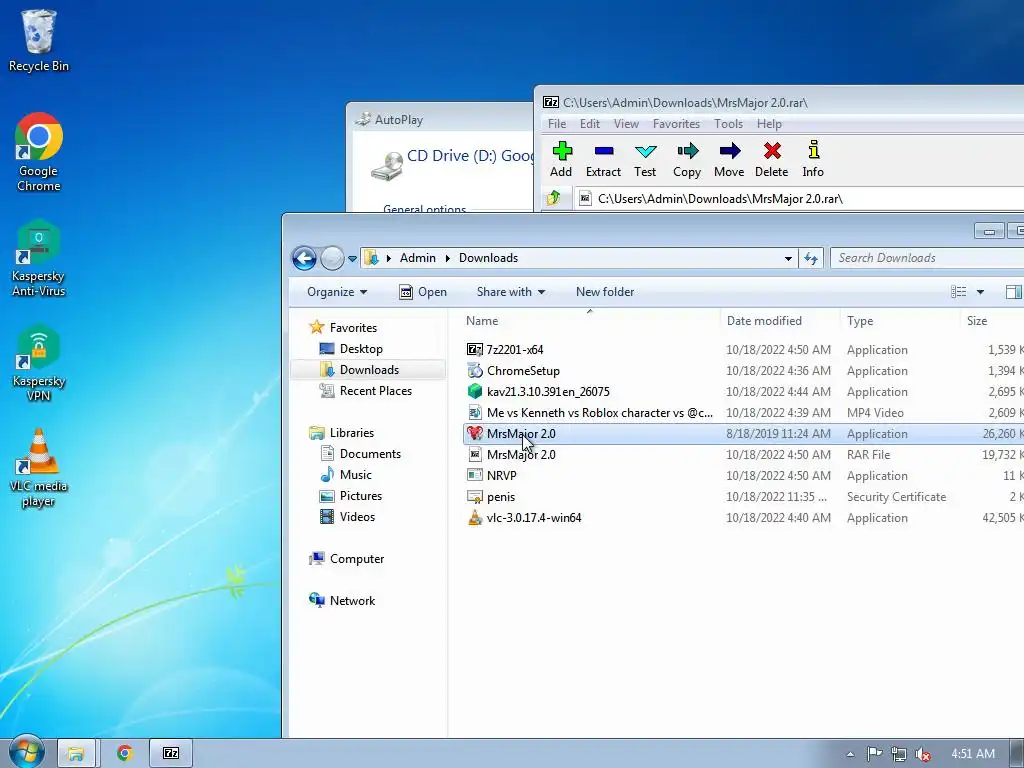Click the Admin breadcrumb in address bar
1024x768 pixels.
click(417, 258)
